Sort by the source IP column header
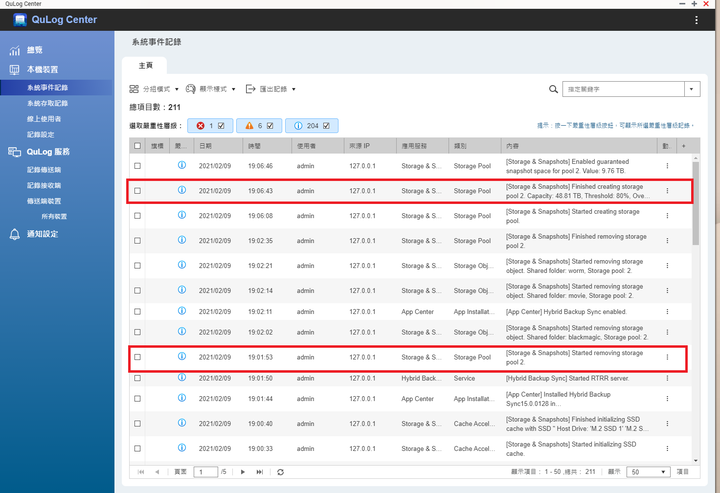Screen dimensions: 720x493 [370, 146]
